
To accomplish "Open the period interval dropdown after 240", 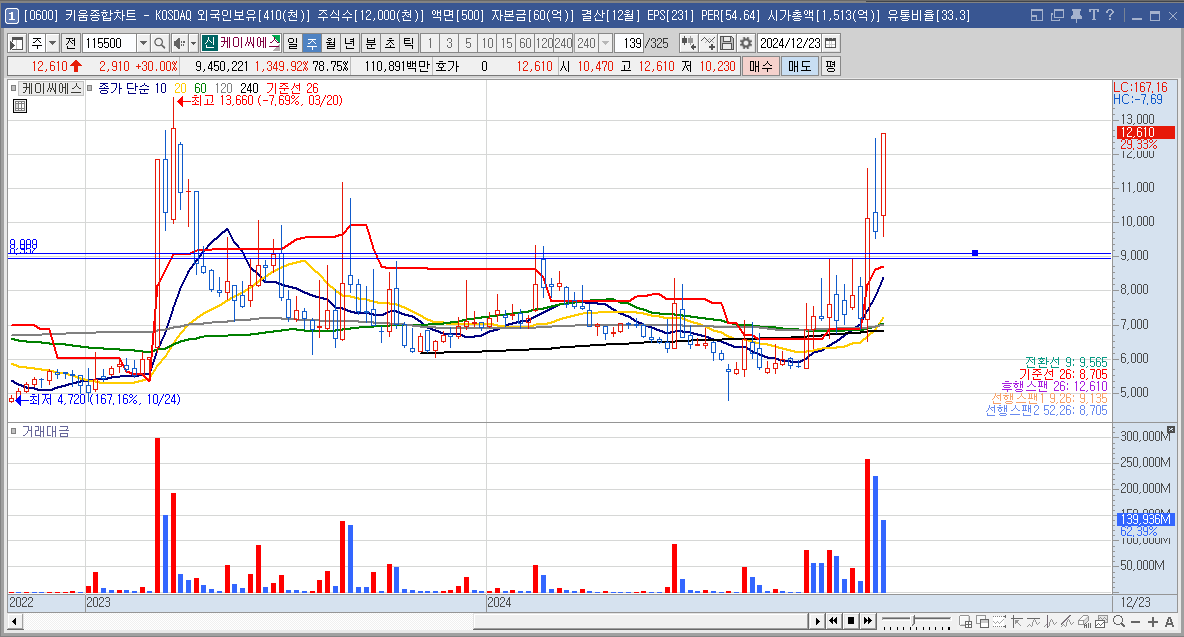I will pyautogui.click(x=605, y=43).
